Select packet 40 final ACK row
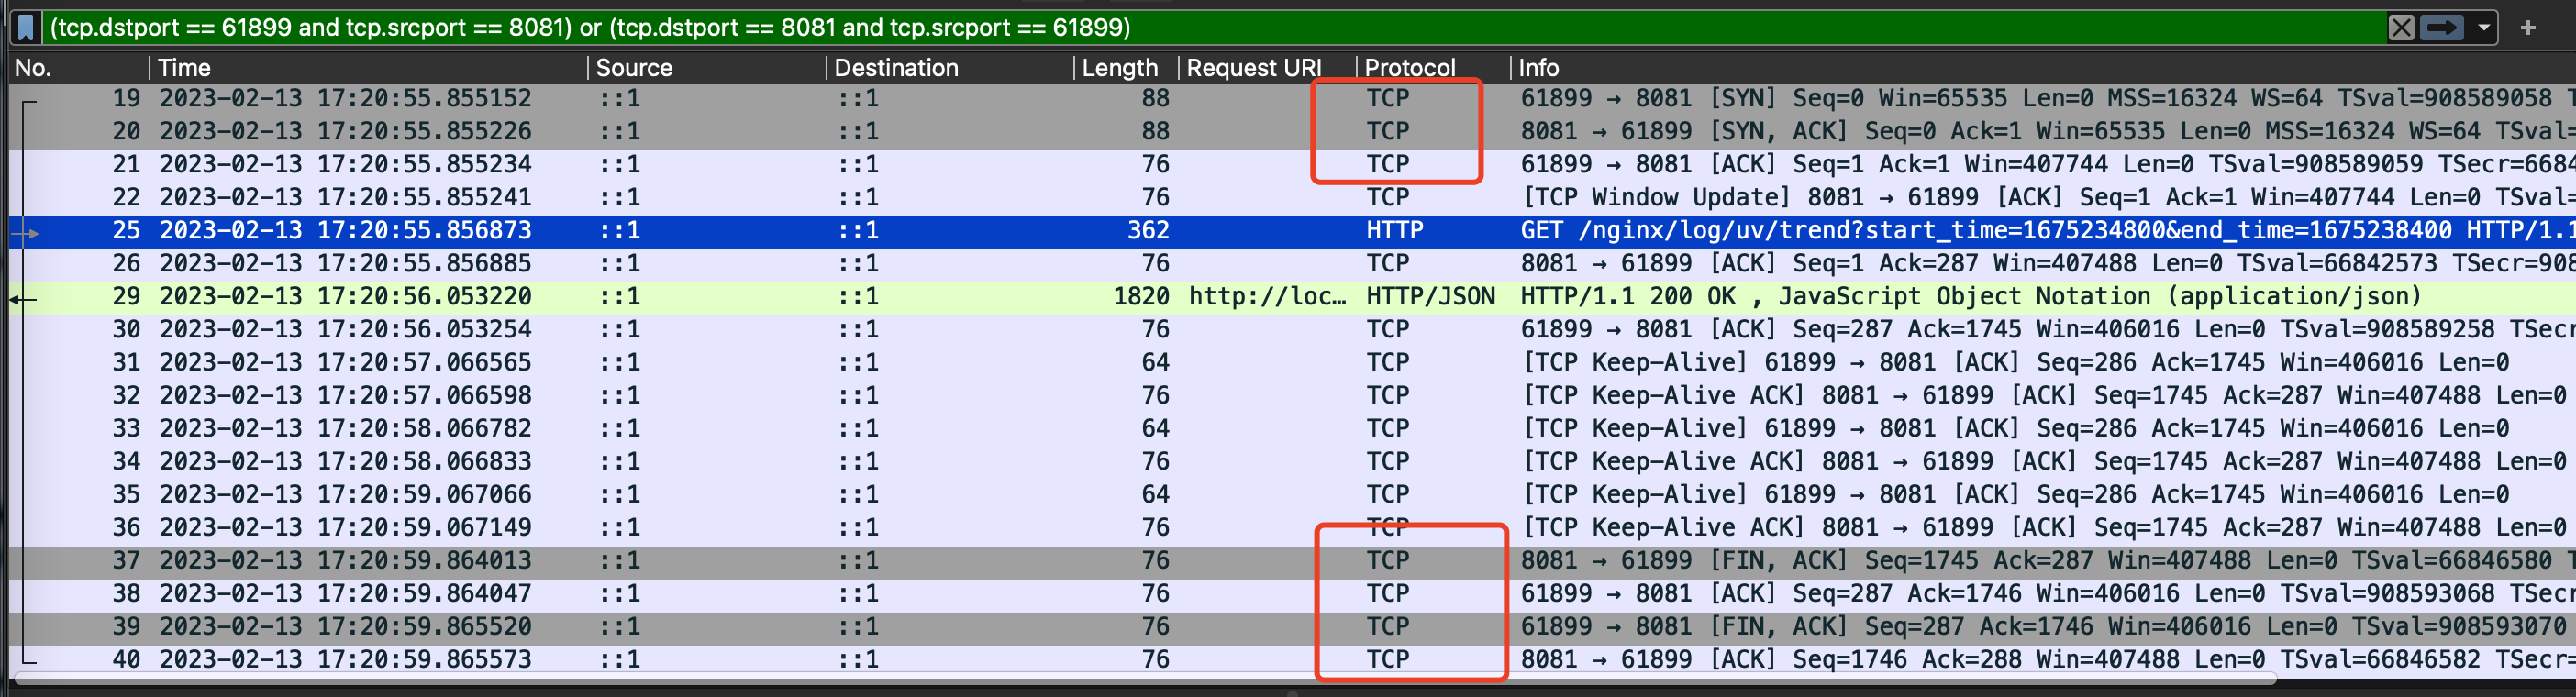Viewport: 2576px width, 697px height. point(1292,659)
